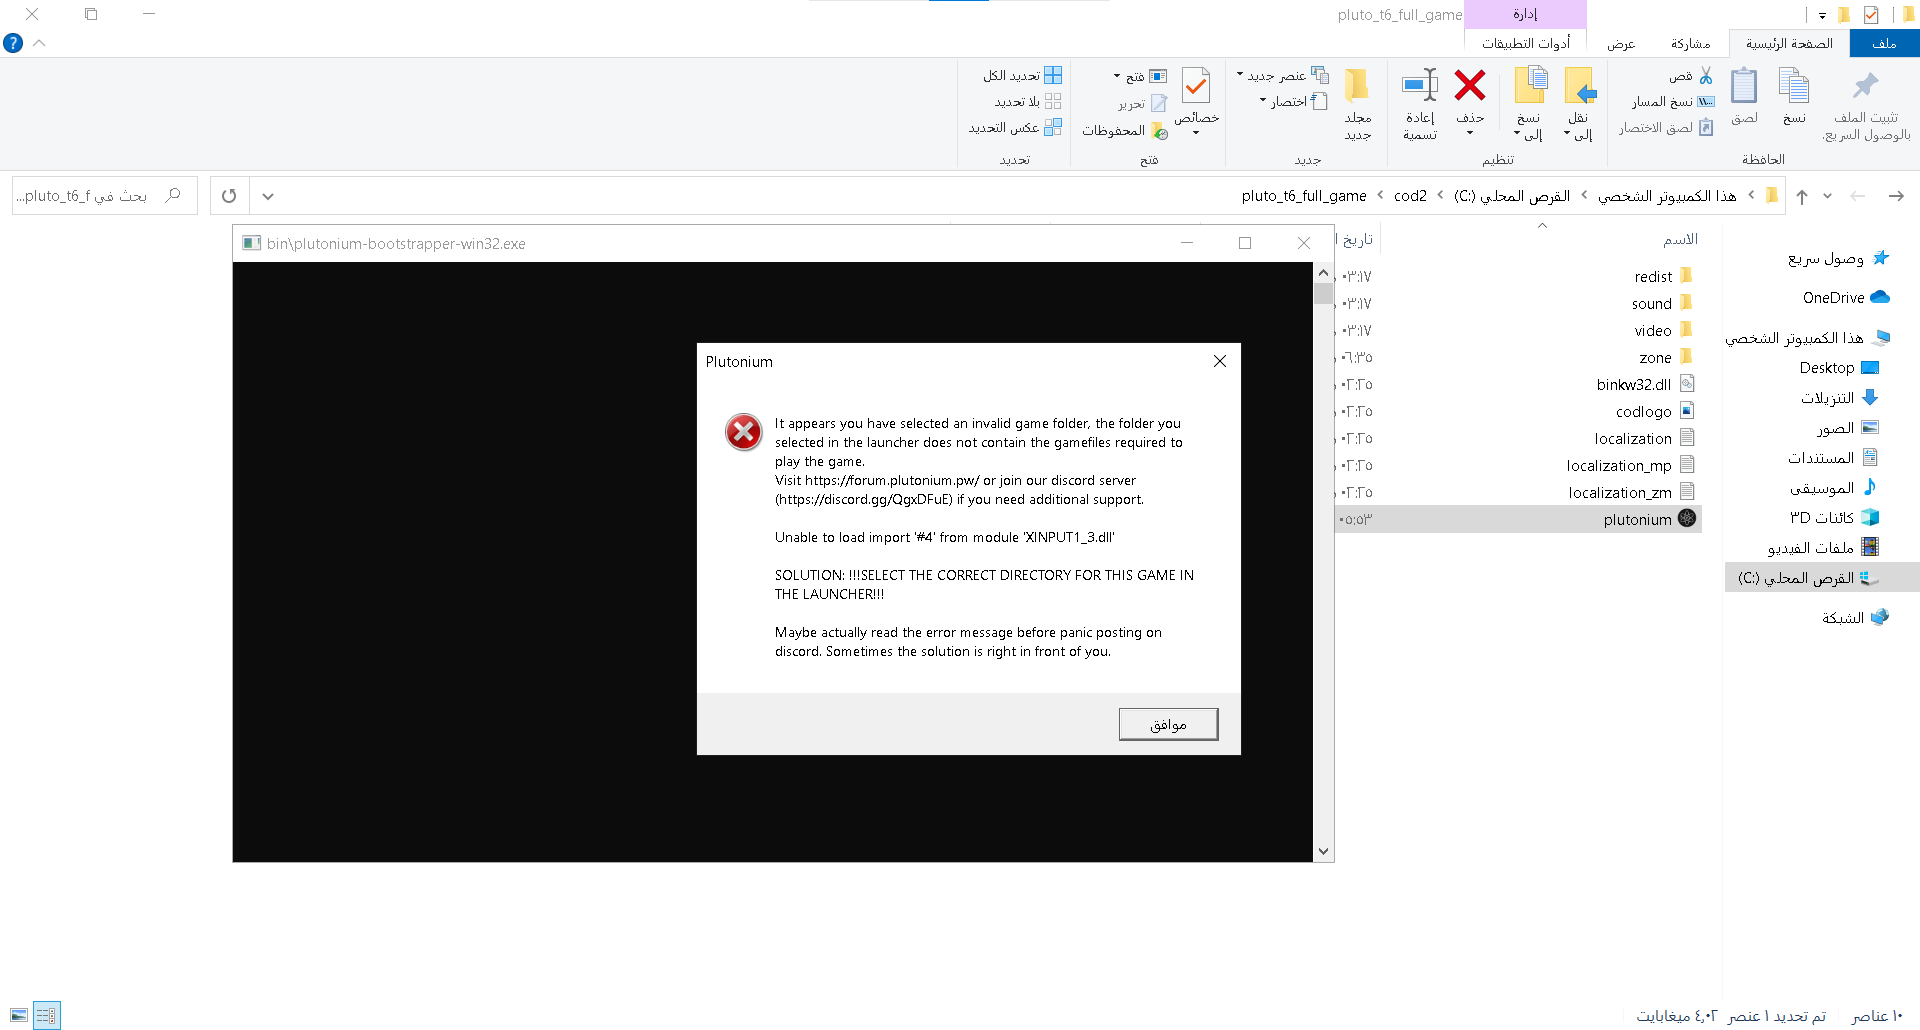Image resolution: width=1920 pixels, height=1030 pixels.
Task: Click History (المحفوظات) ribbon item
Action: (x=1125, y=131)
